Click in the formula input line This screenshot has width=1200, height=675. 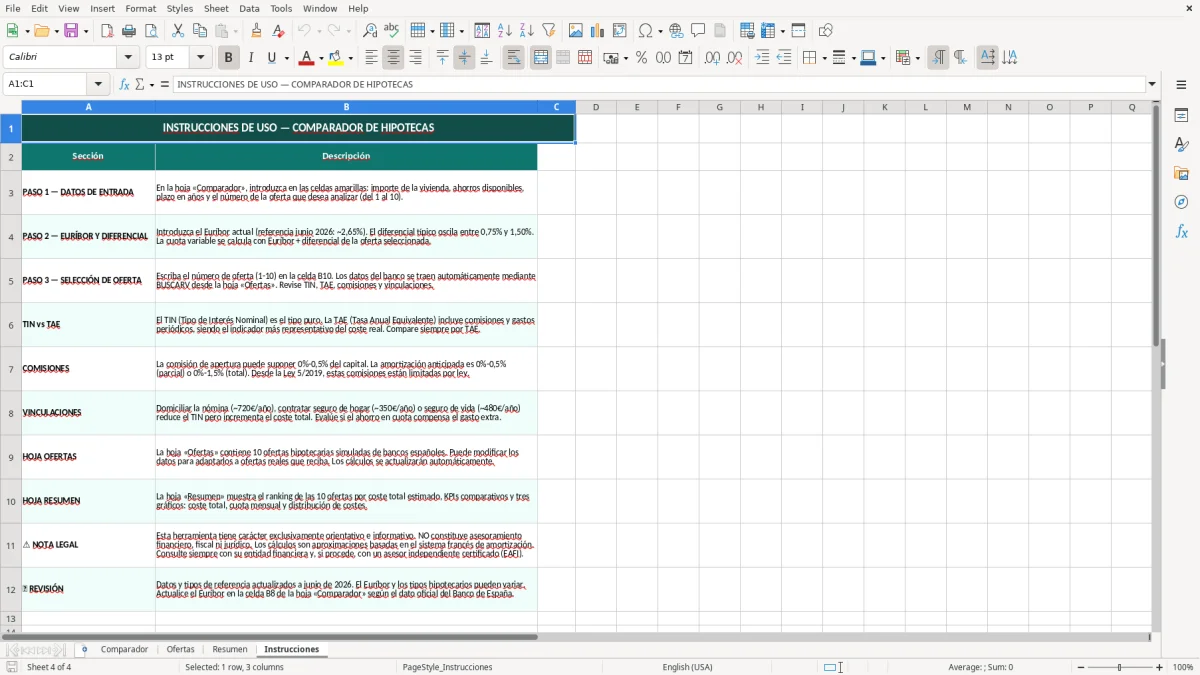658,84
